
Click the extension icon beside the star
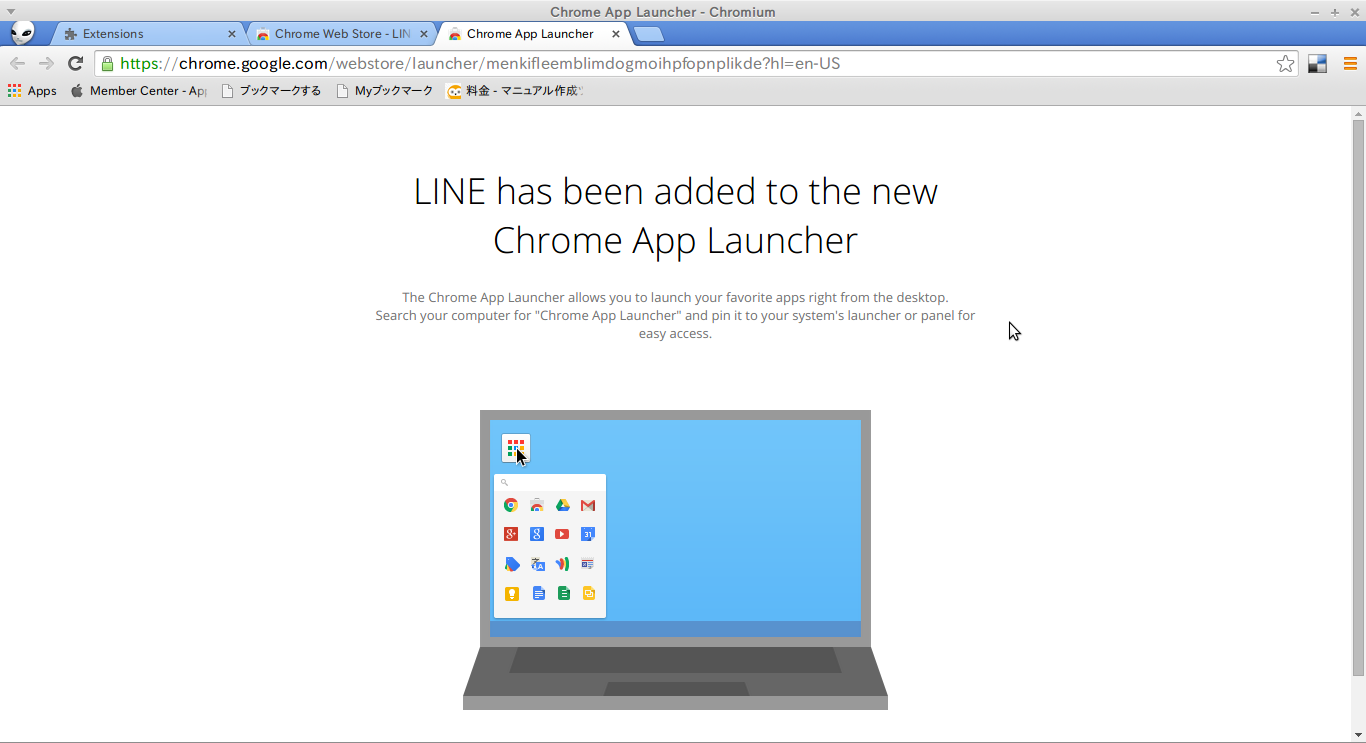click(x=1317, y=64)
